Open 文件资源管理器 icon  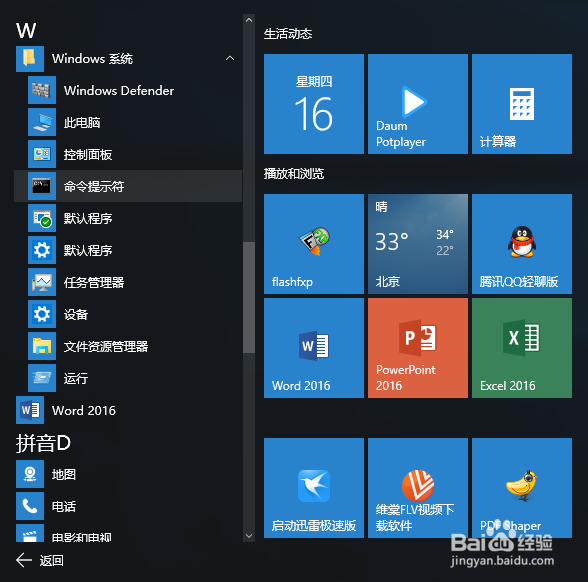(x=42, y=346)
